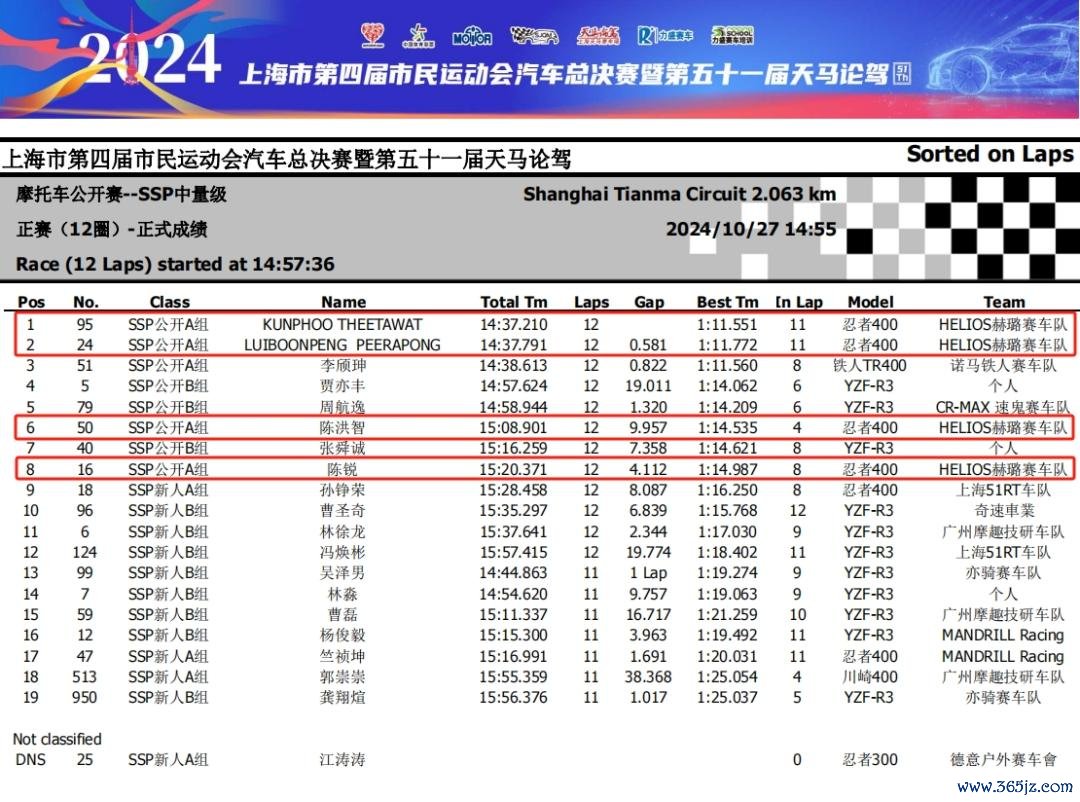Click the Total Tm column header
1080x802 pixels.
pos(514,302)
